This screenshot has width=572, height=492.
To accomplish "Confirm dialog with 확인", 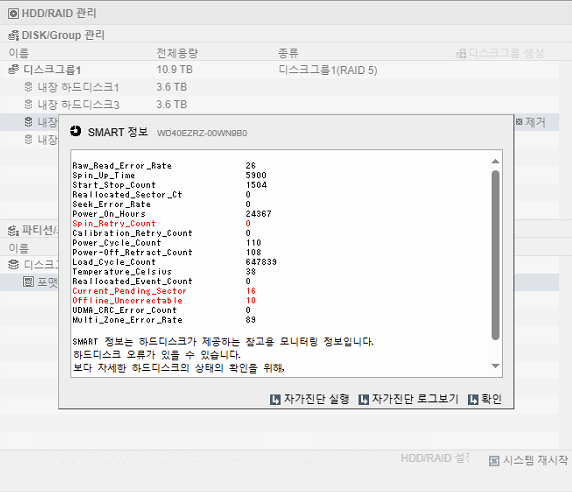I will tap(485, 399).
